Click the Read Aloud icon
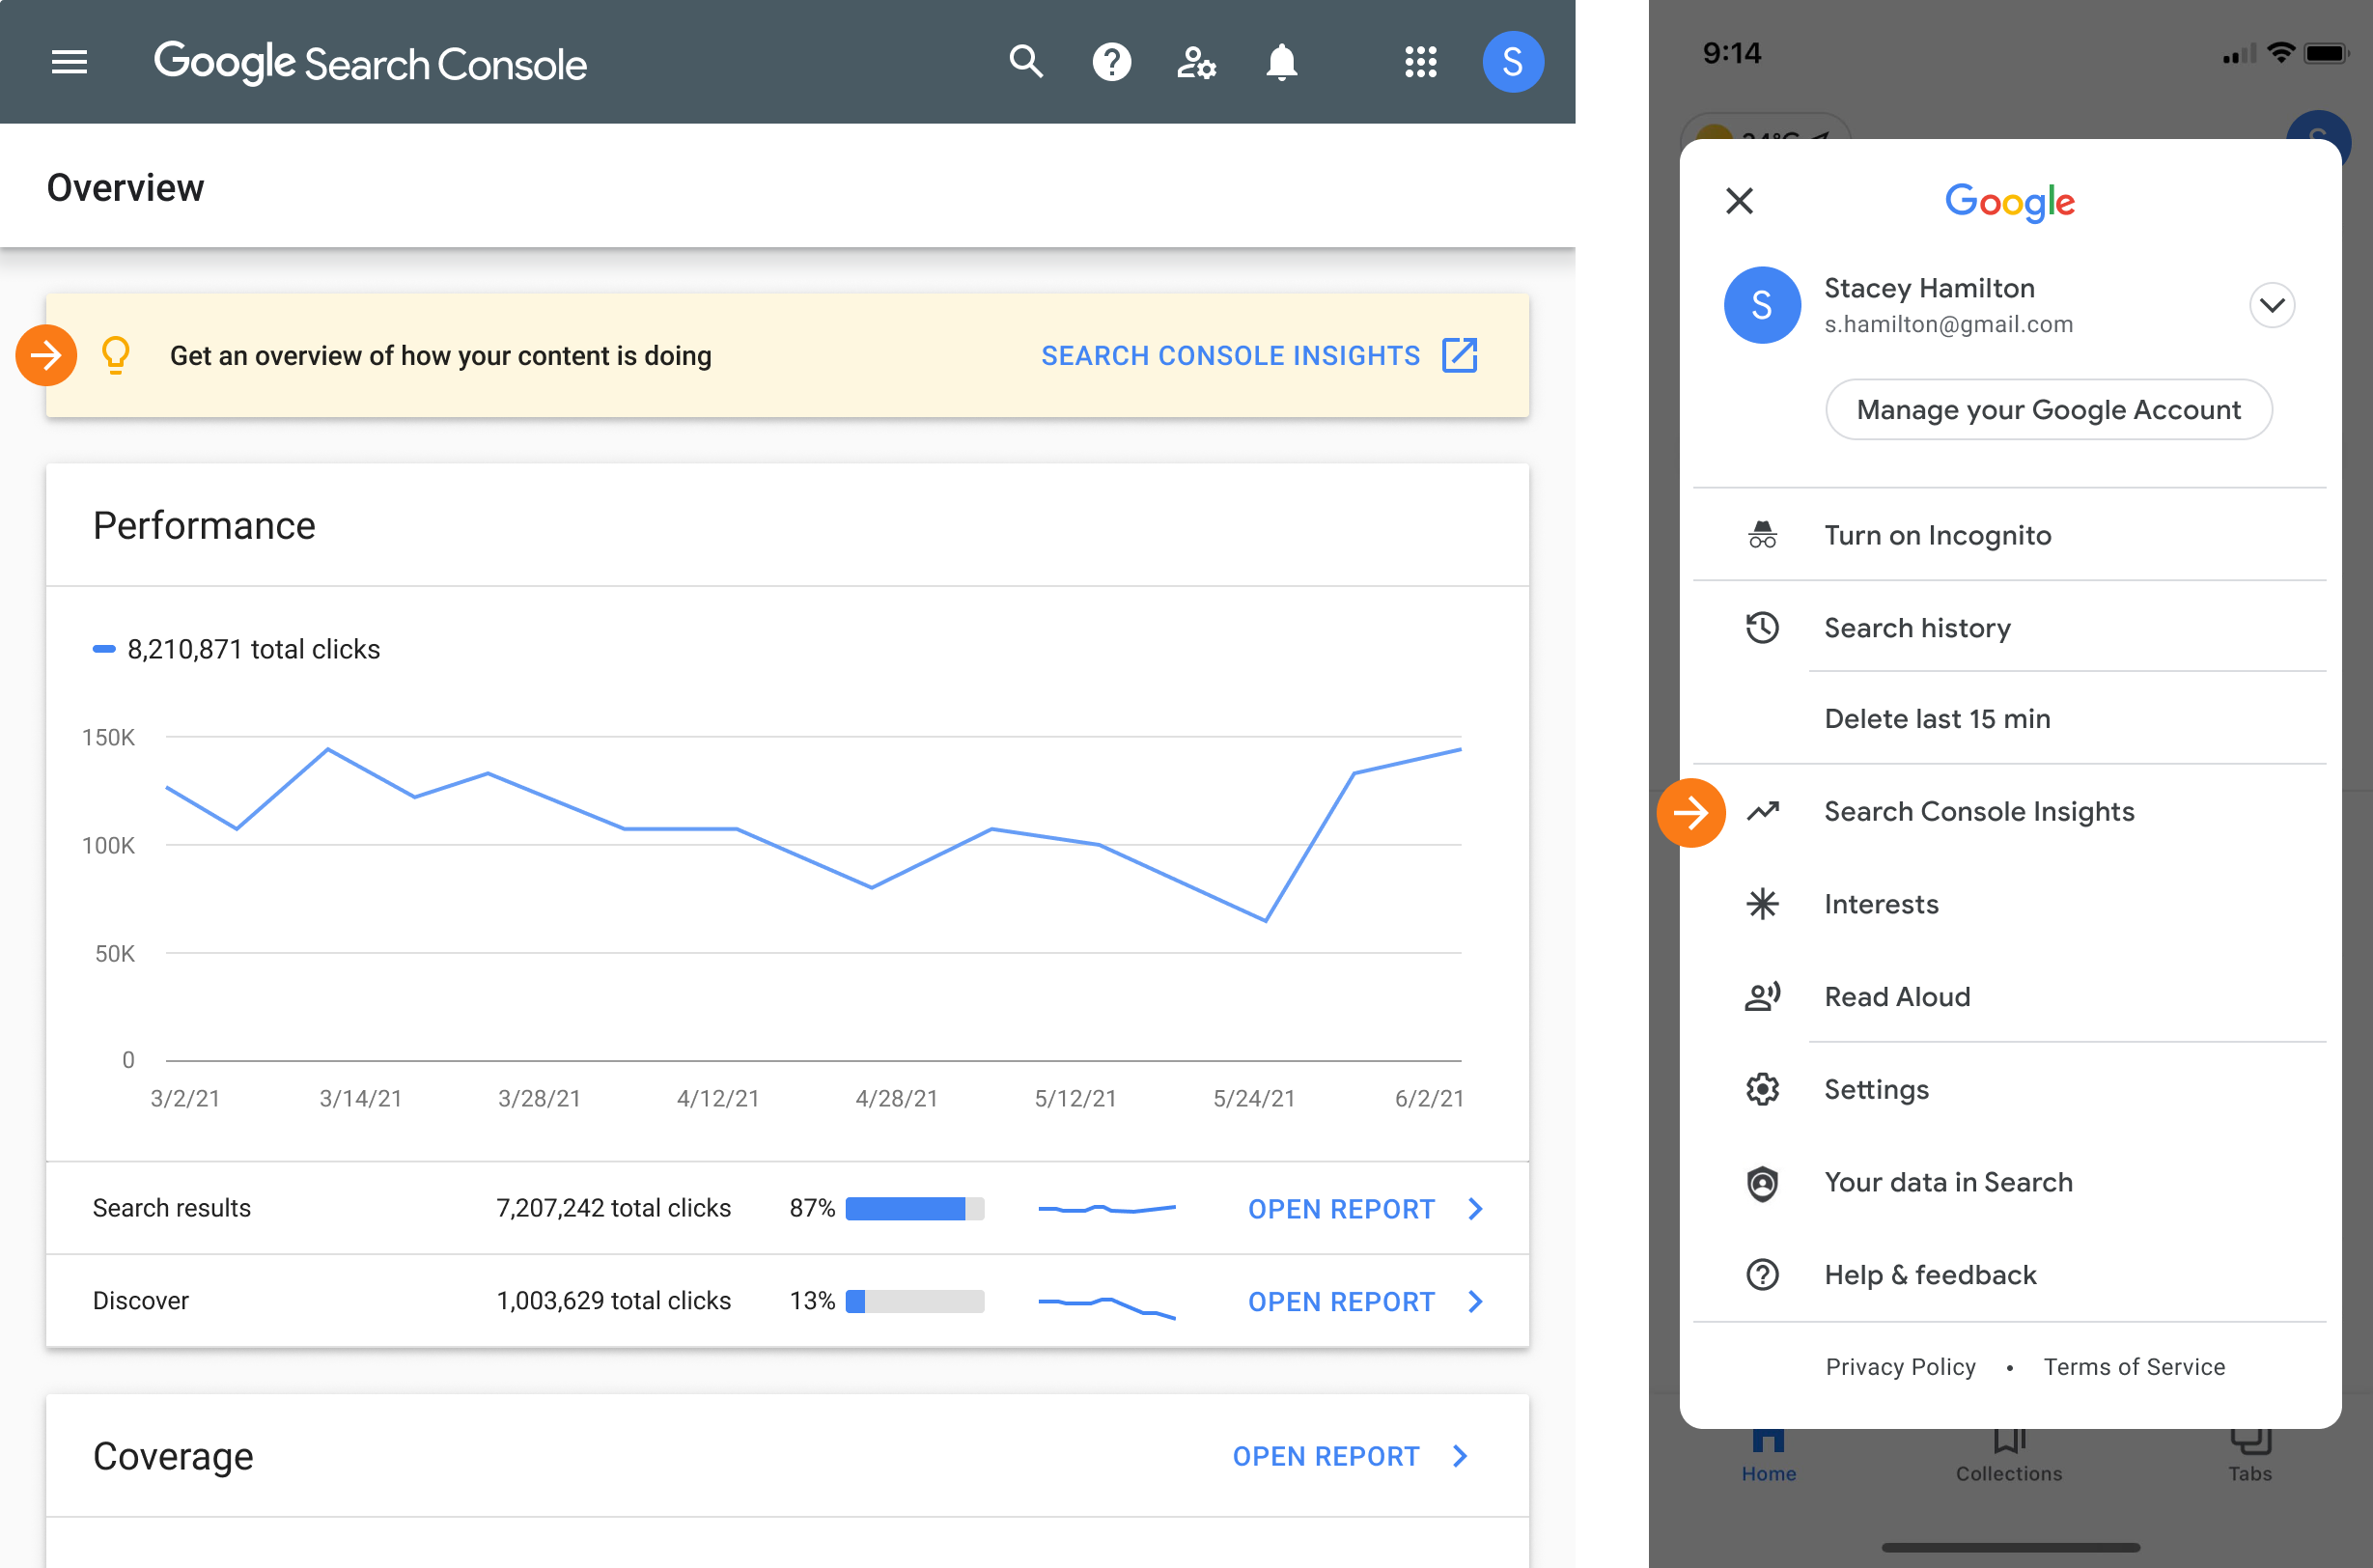The image size is (2373, 1568). pos(1764,995)
